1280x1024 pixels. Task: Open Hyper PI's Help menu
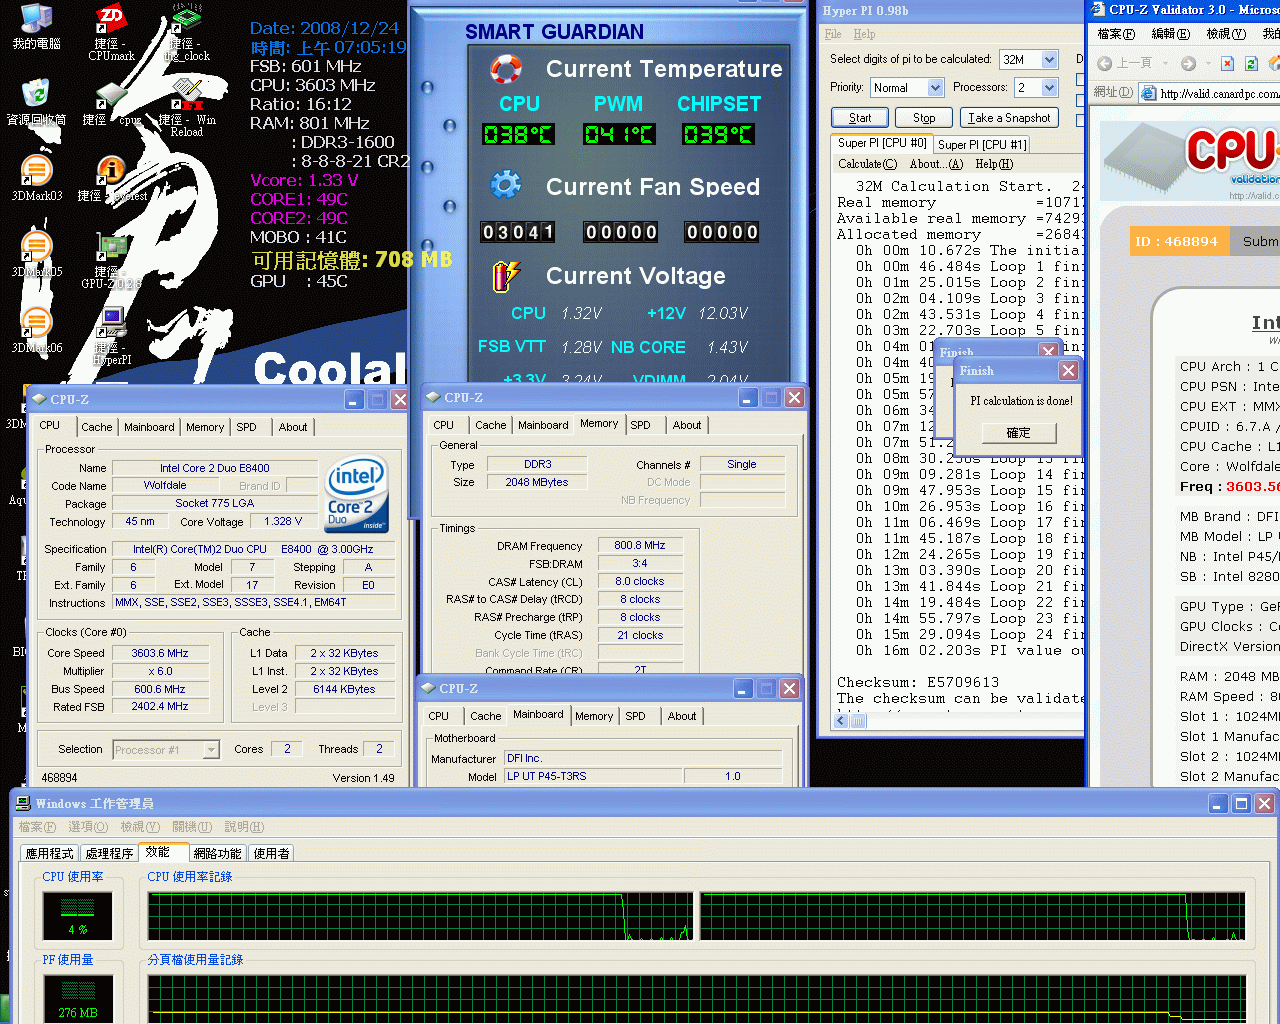tap(864, 34)
